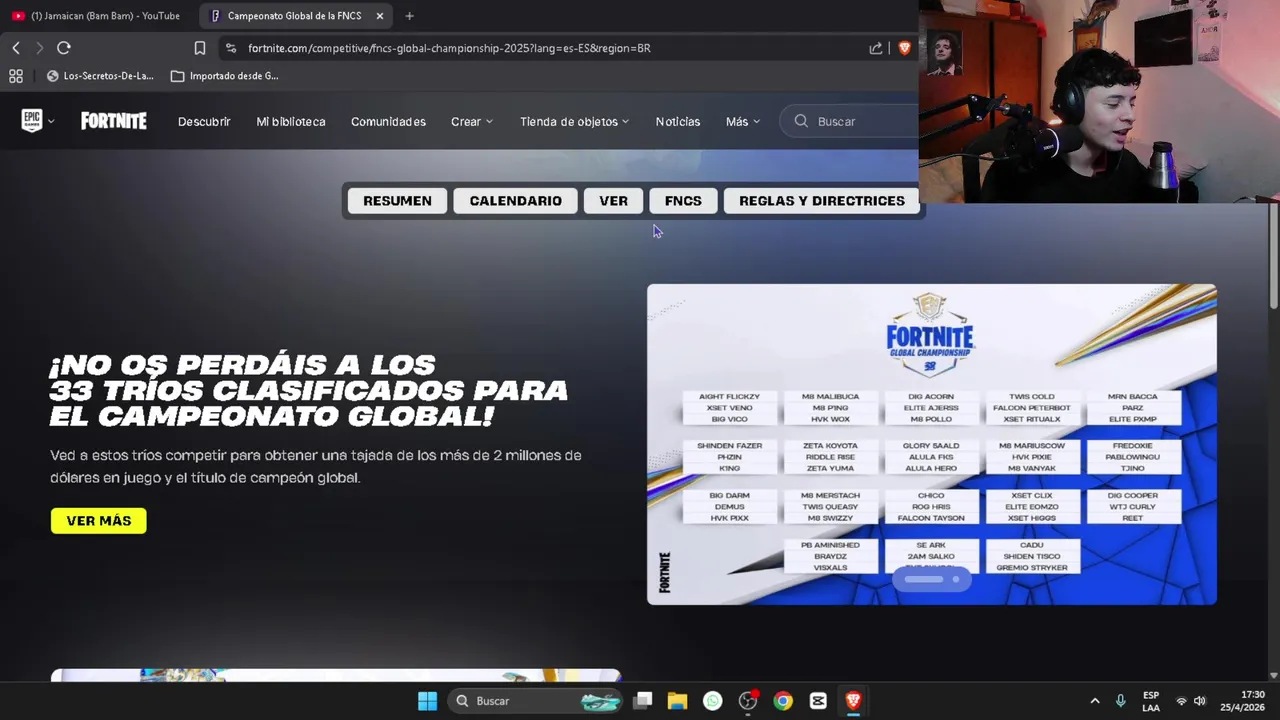Click the share icon in the address bar

pyautogui.click(x=876, y=48)
